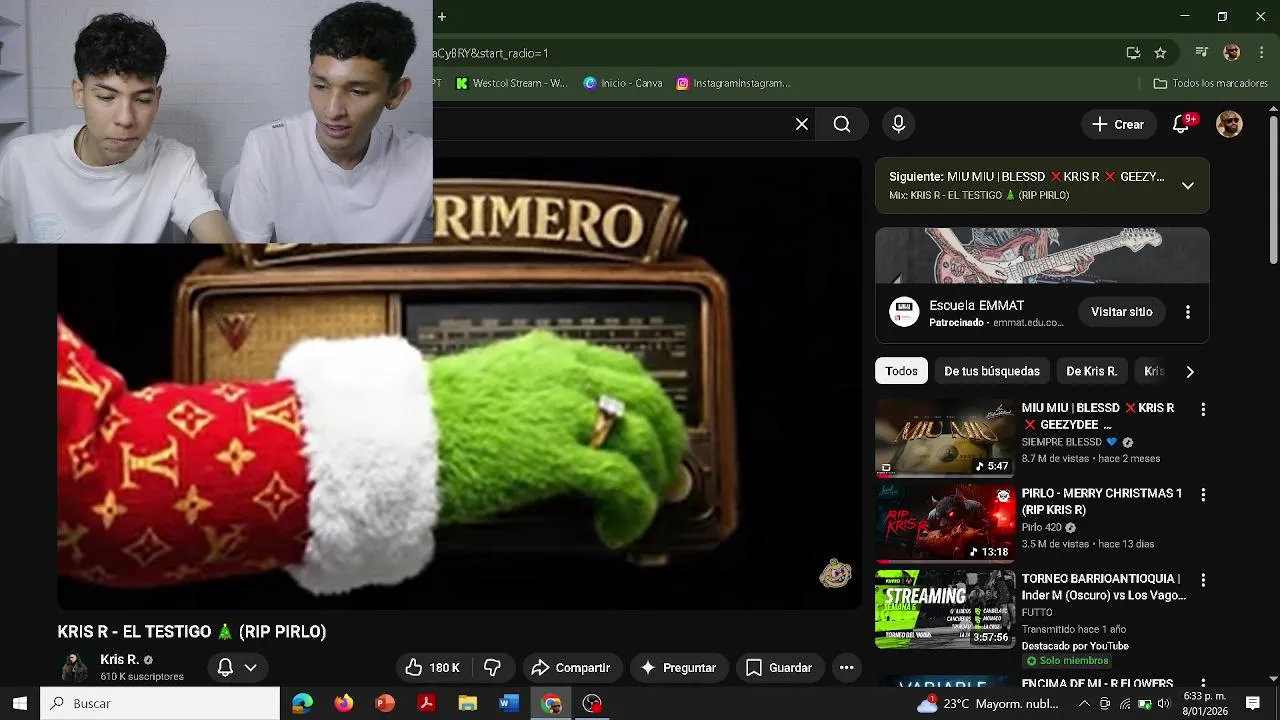The height and width of the screenshot is (720, 1280).
Task: Open Word from taskbar
Action: (509, 703)
